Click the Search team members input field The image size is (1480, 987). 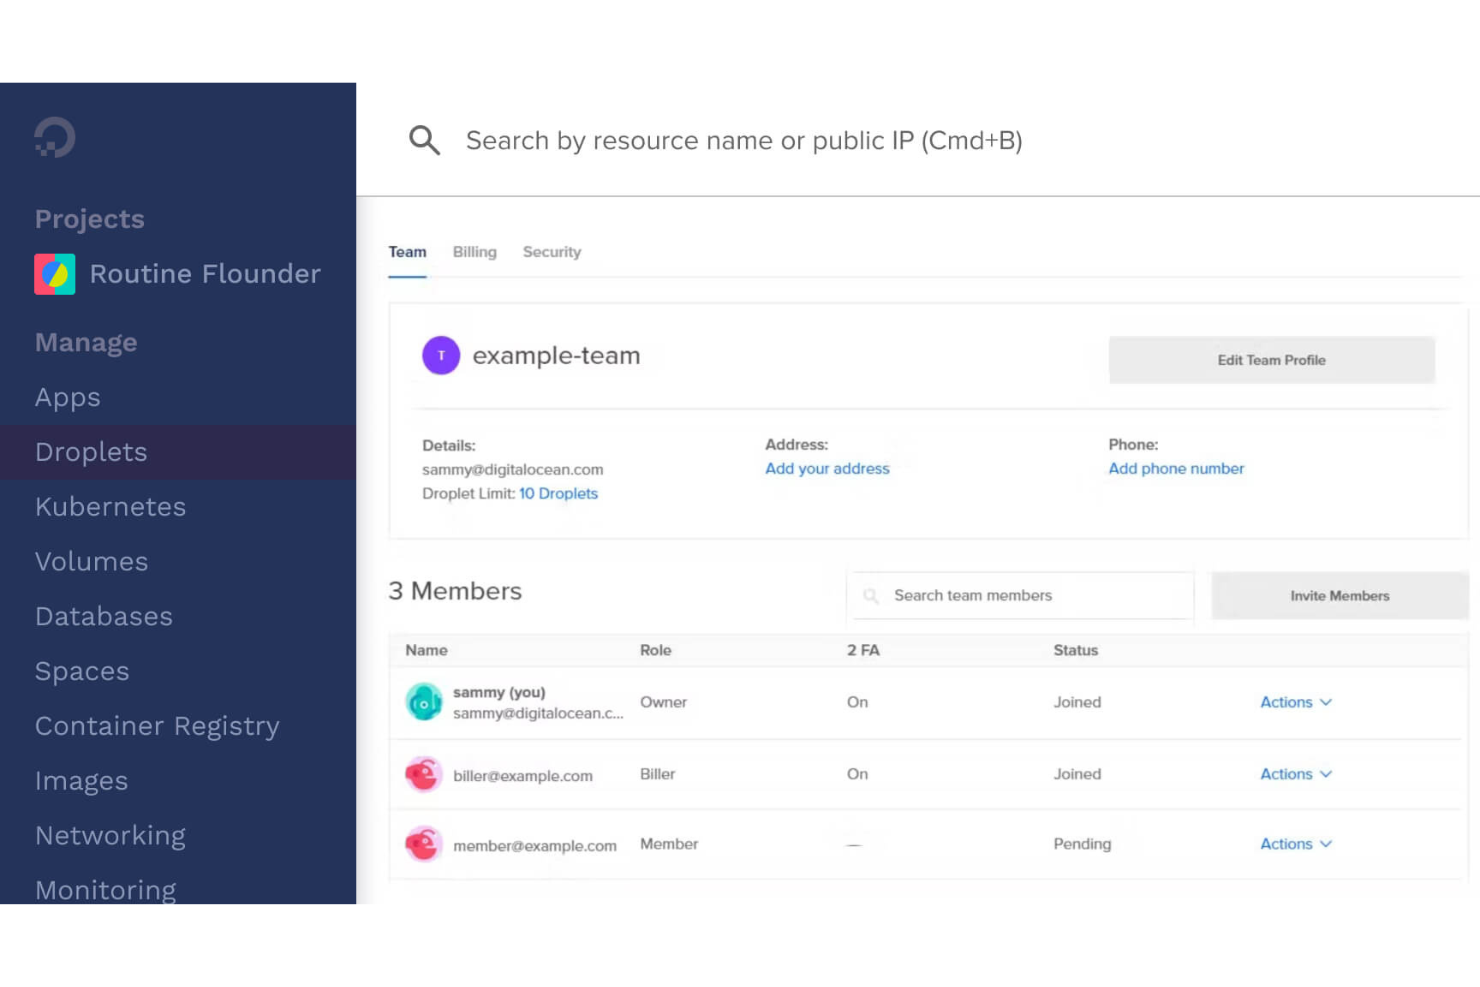pyautogui.click(x=1020, y=595)
